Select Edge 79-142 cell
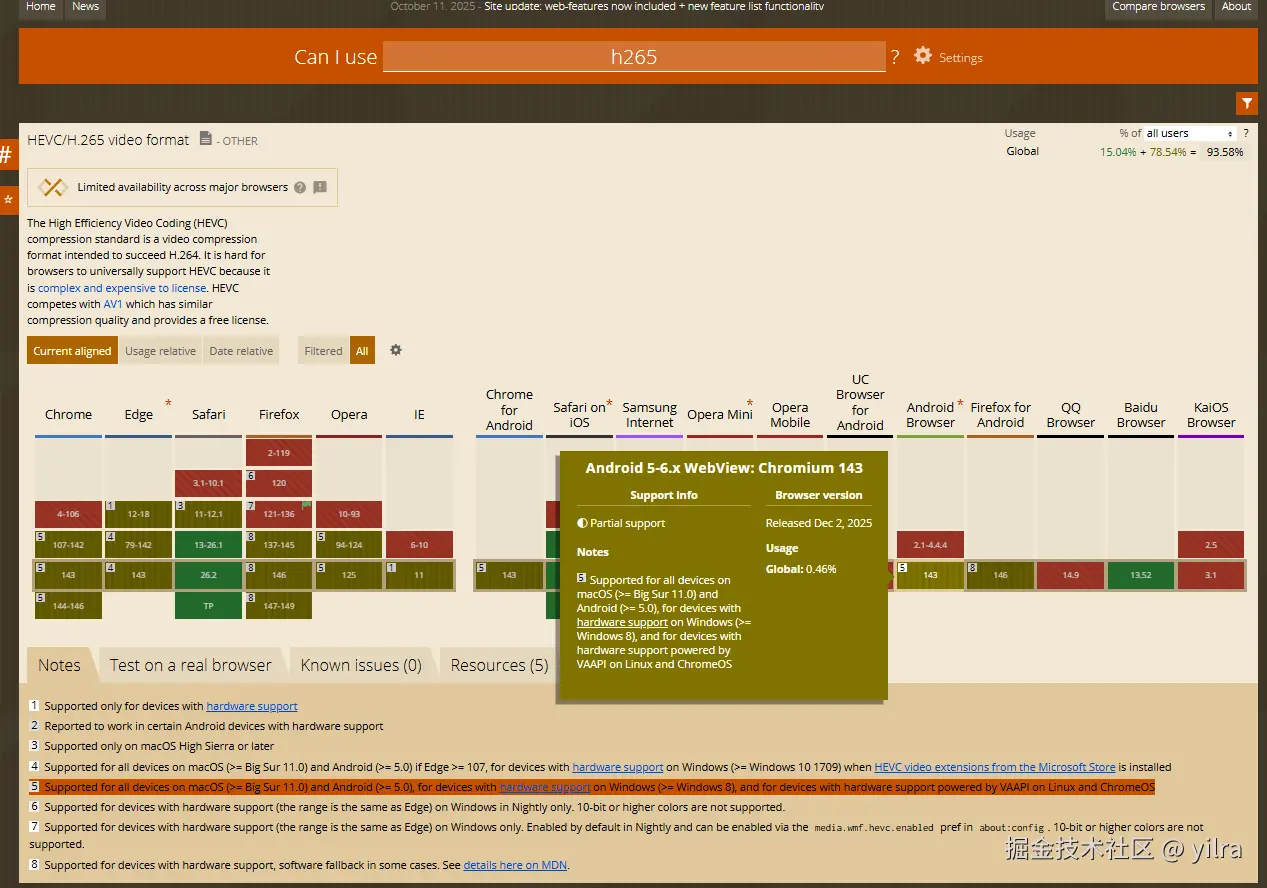The width and height of the screenshot is (1267, 888). coord(138,545)
